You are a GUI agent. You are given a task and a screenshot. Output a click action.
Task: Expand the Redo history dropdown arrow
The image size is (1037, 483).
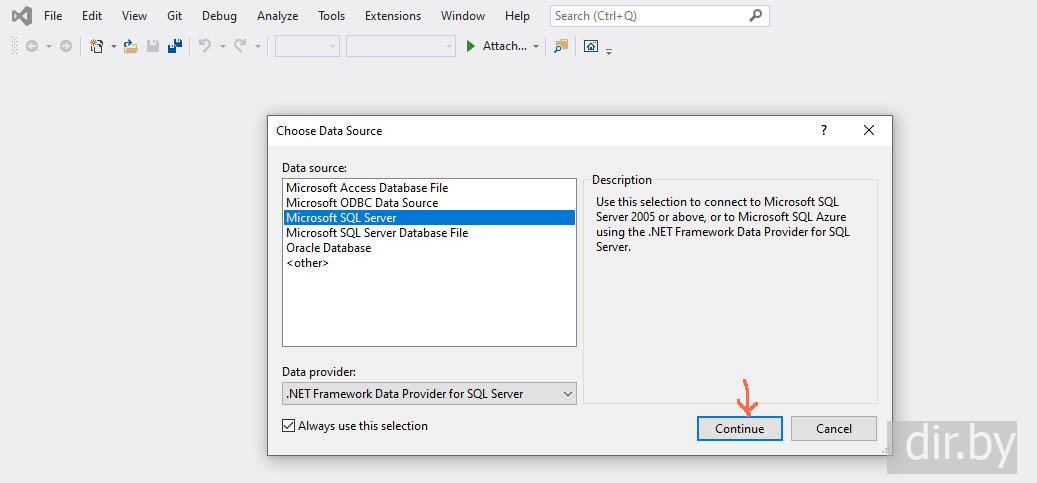coord(258,46)
